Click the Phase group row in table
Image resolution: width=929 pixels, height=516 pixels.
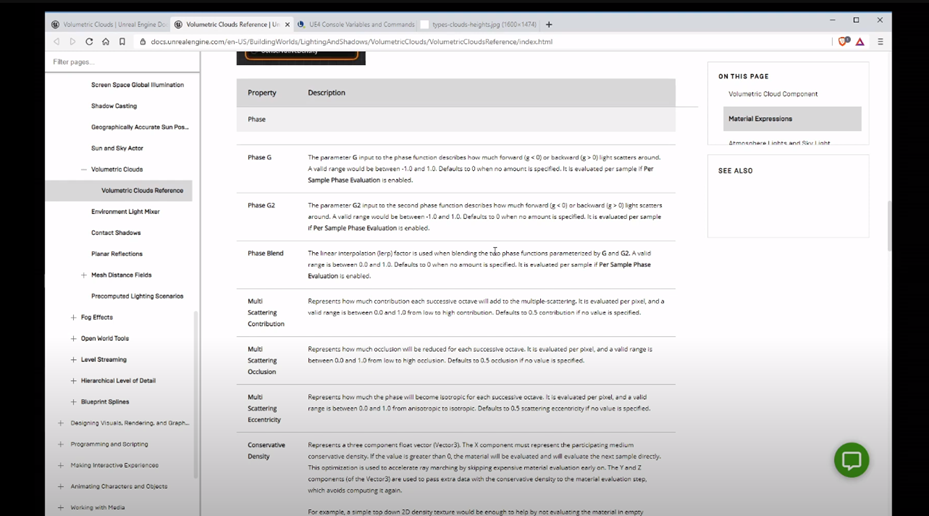point(456,119)
